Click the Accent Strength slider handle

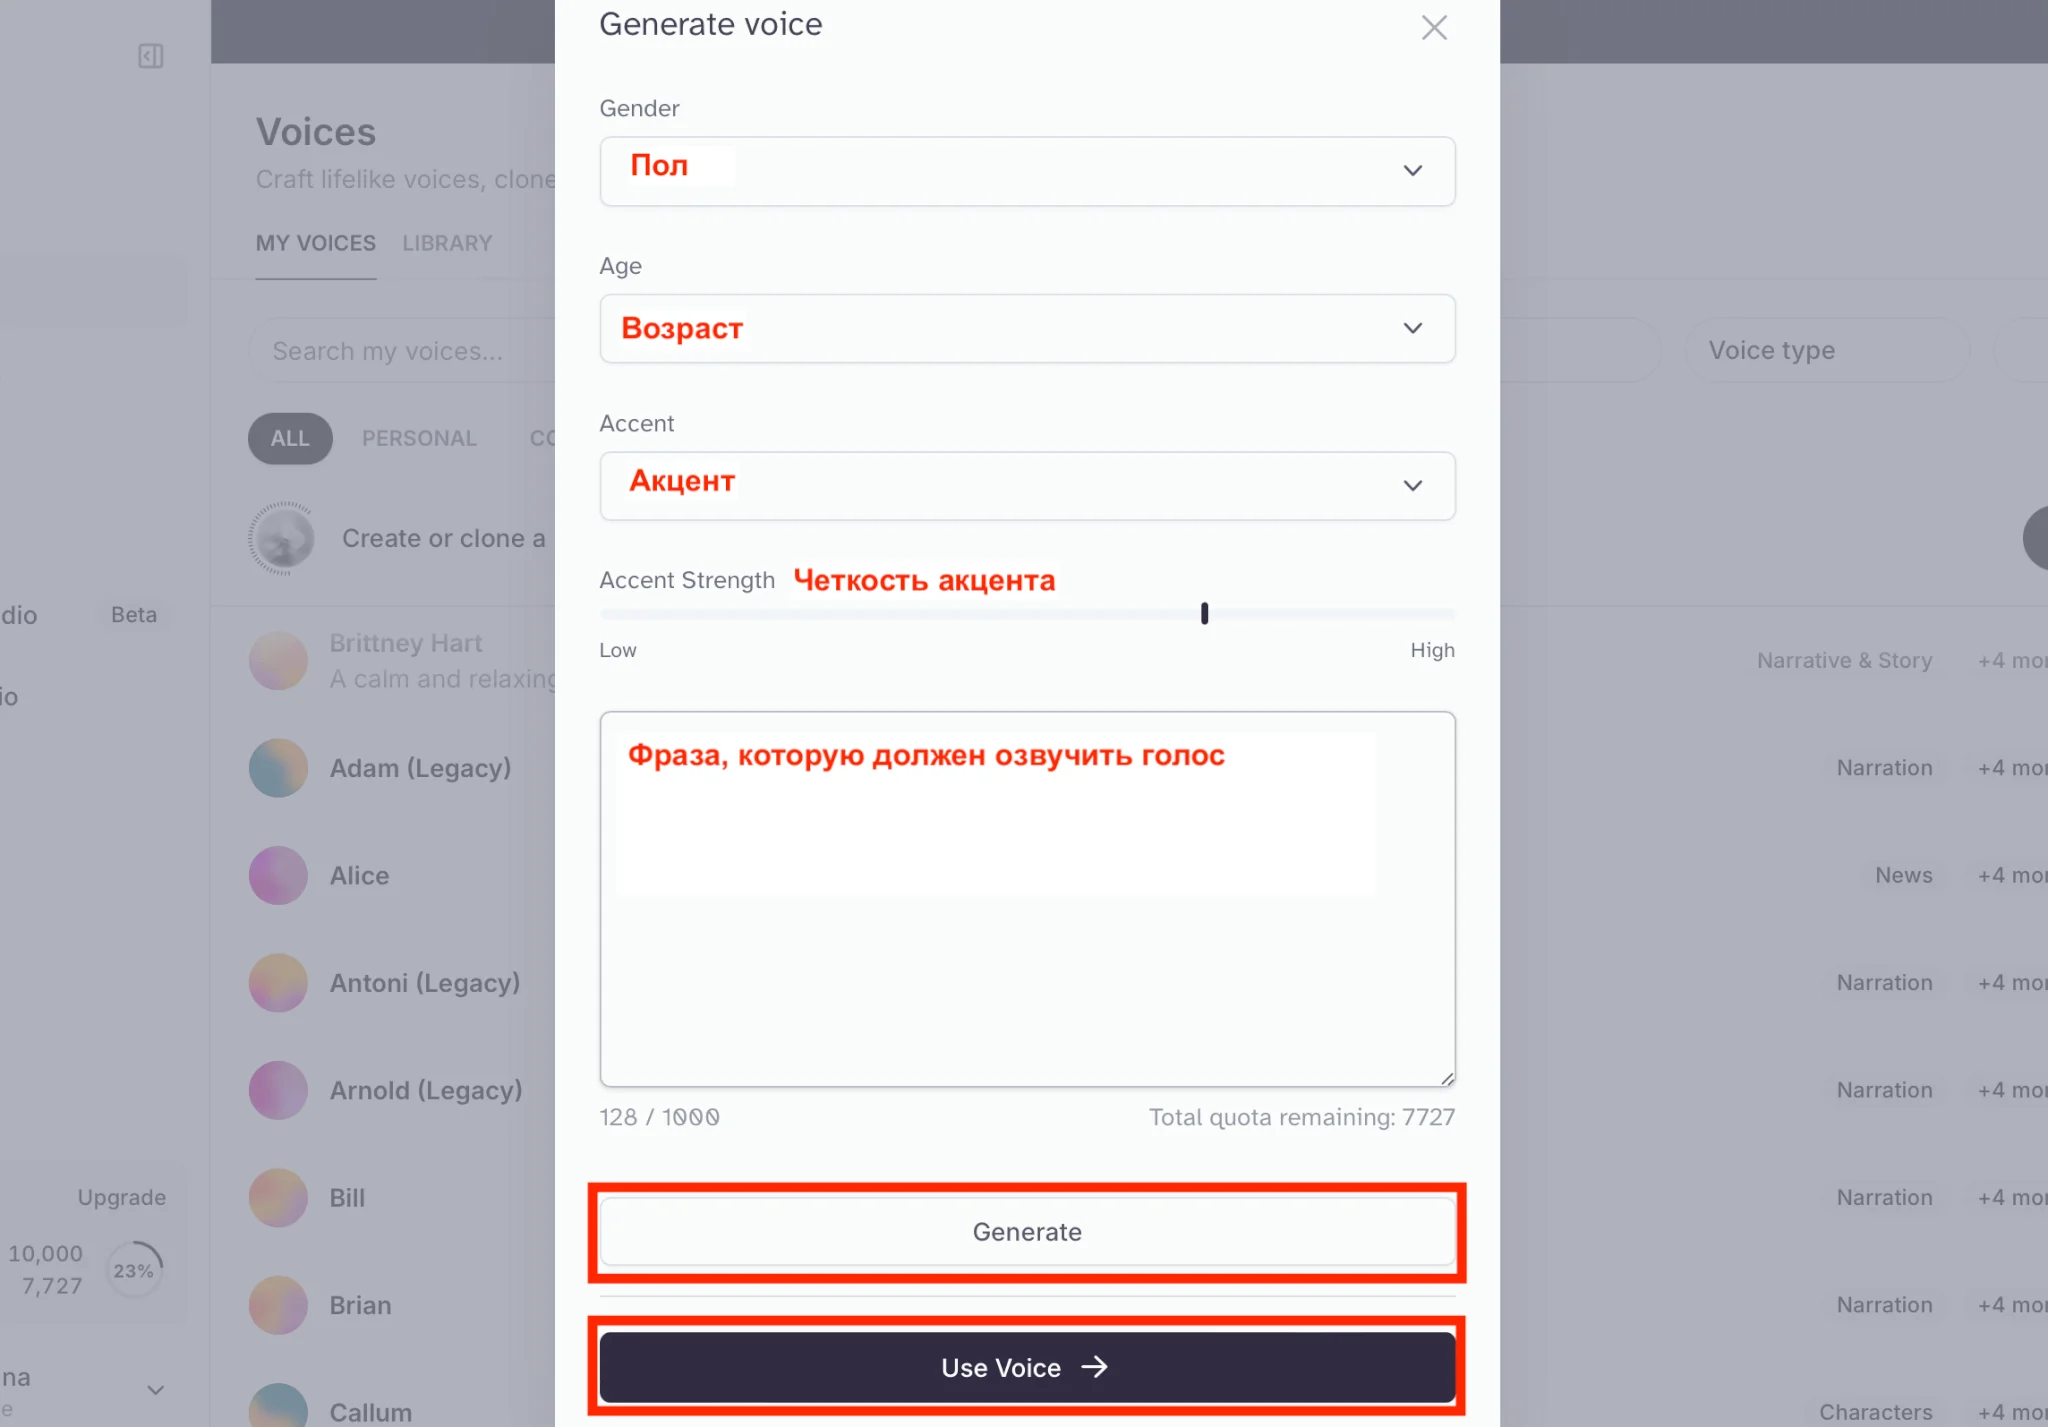(x=1204, y=613)
